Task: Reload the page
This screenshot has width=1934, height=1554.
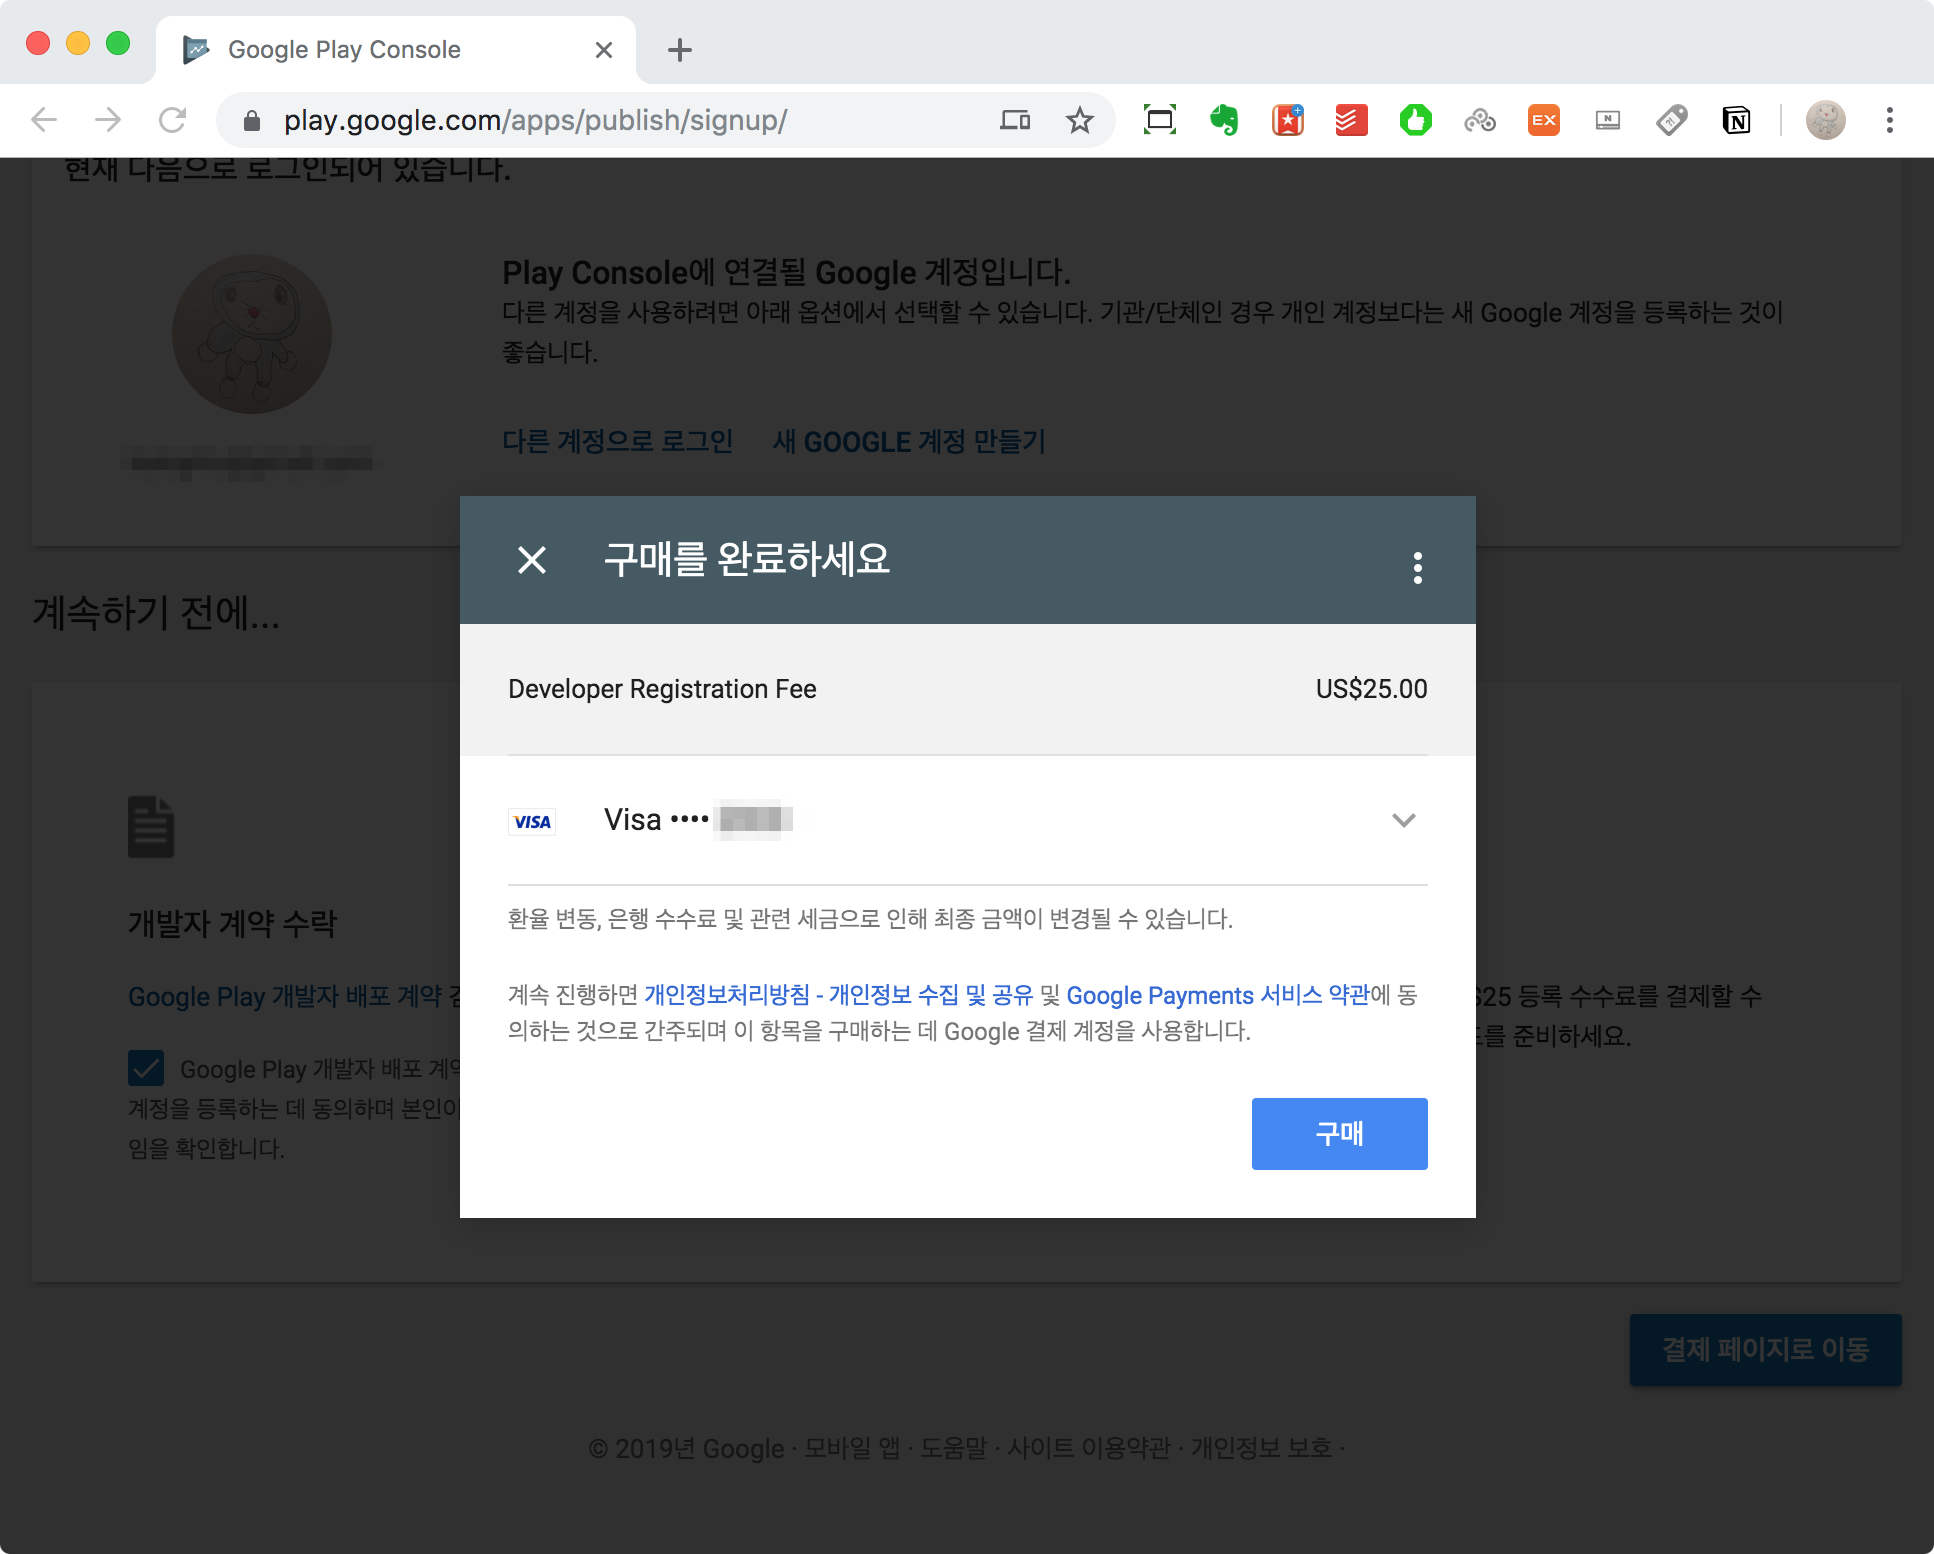Action: coord(172,121)
